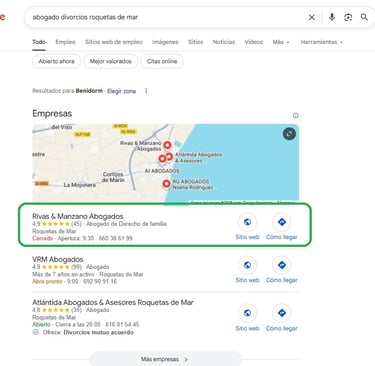Click the magnifying glass search icon
The height and width of the screenshot is (366, 375).
pos(364,17)
